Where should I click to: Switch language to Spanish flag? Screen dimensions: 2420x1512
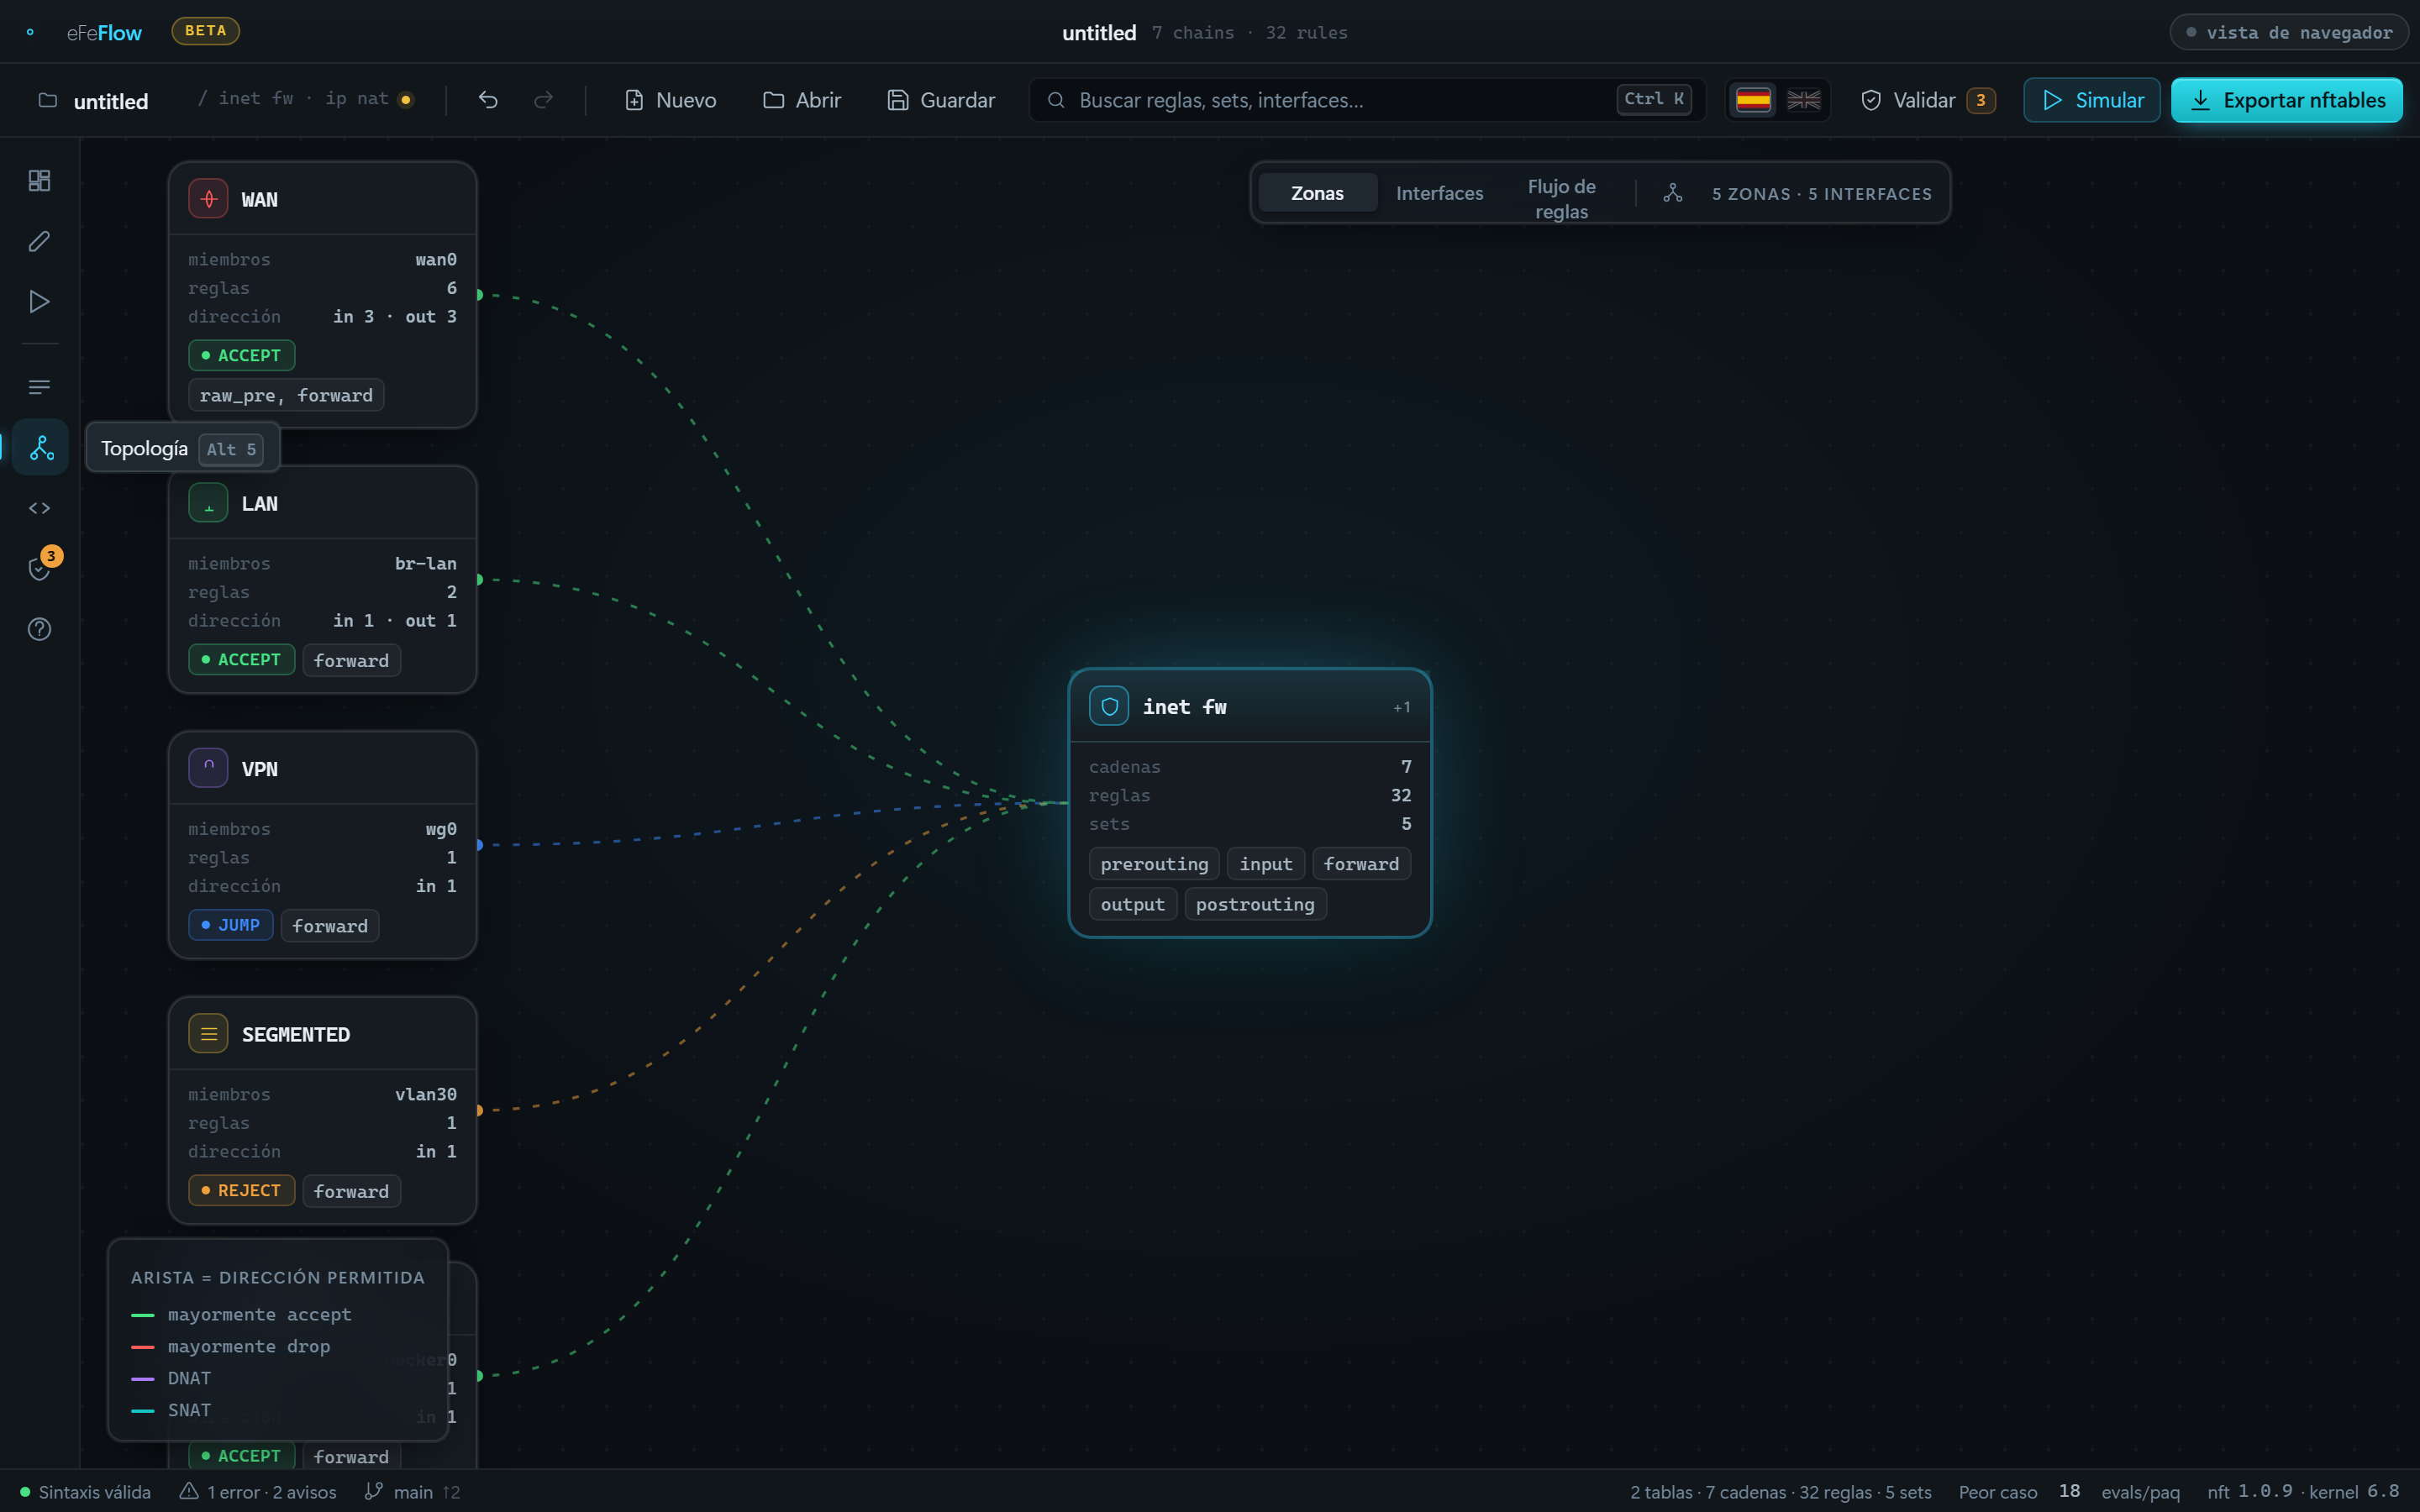(x=1753, y=100)
